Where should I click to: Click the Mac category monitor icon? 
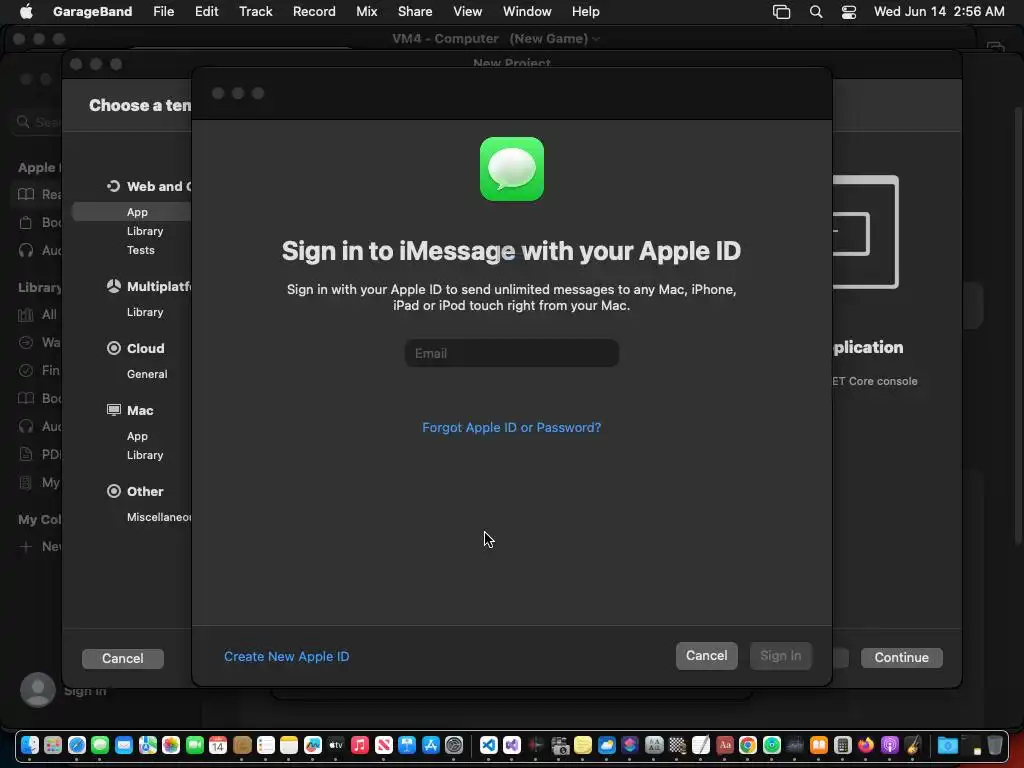pos(114,410)
